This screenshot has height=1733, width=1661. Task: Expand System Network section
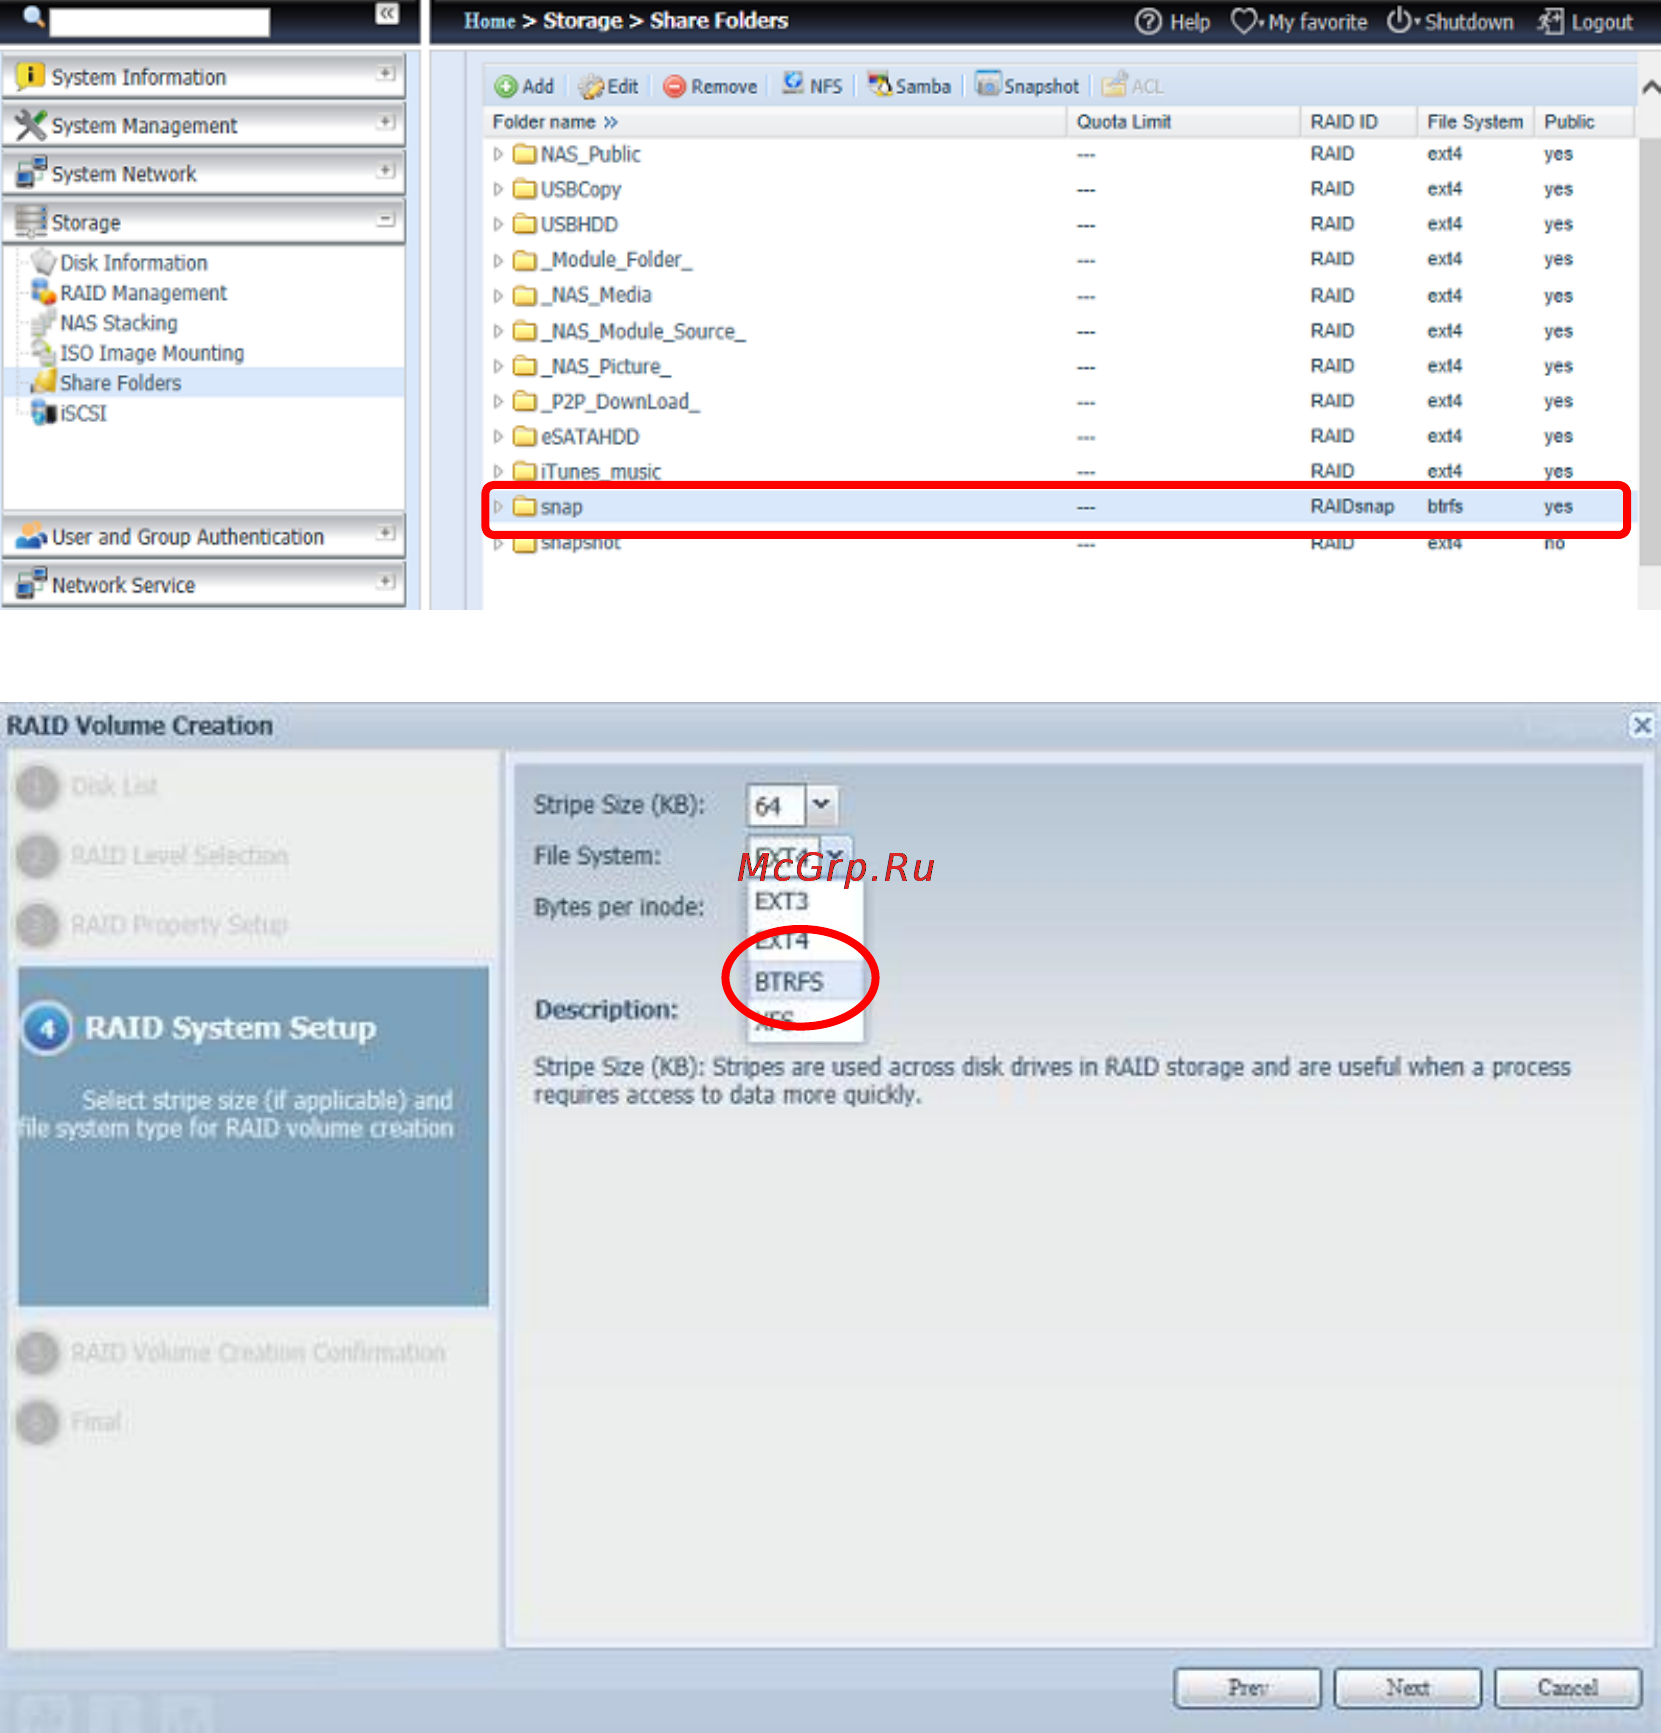(386, 170)
